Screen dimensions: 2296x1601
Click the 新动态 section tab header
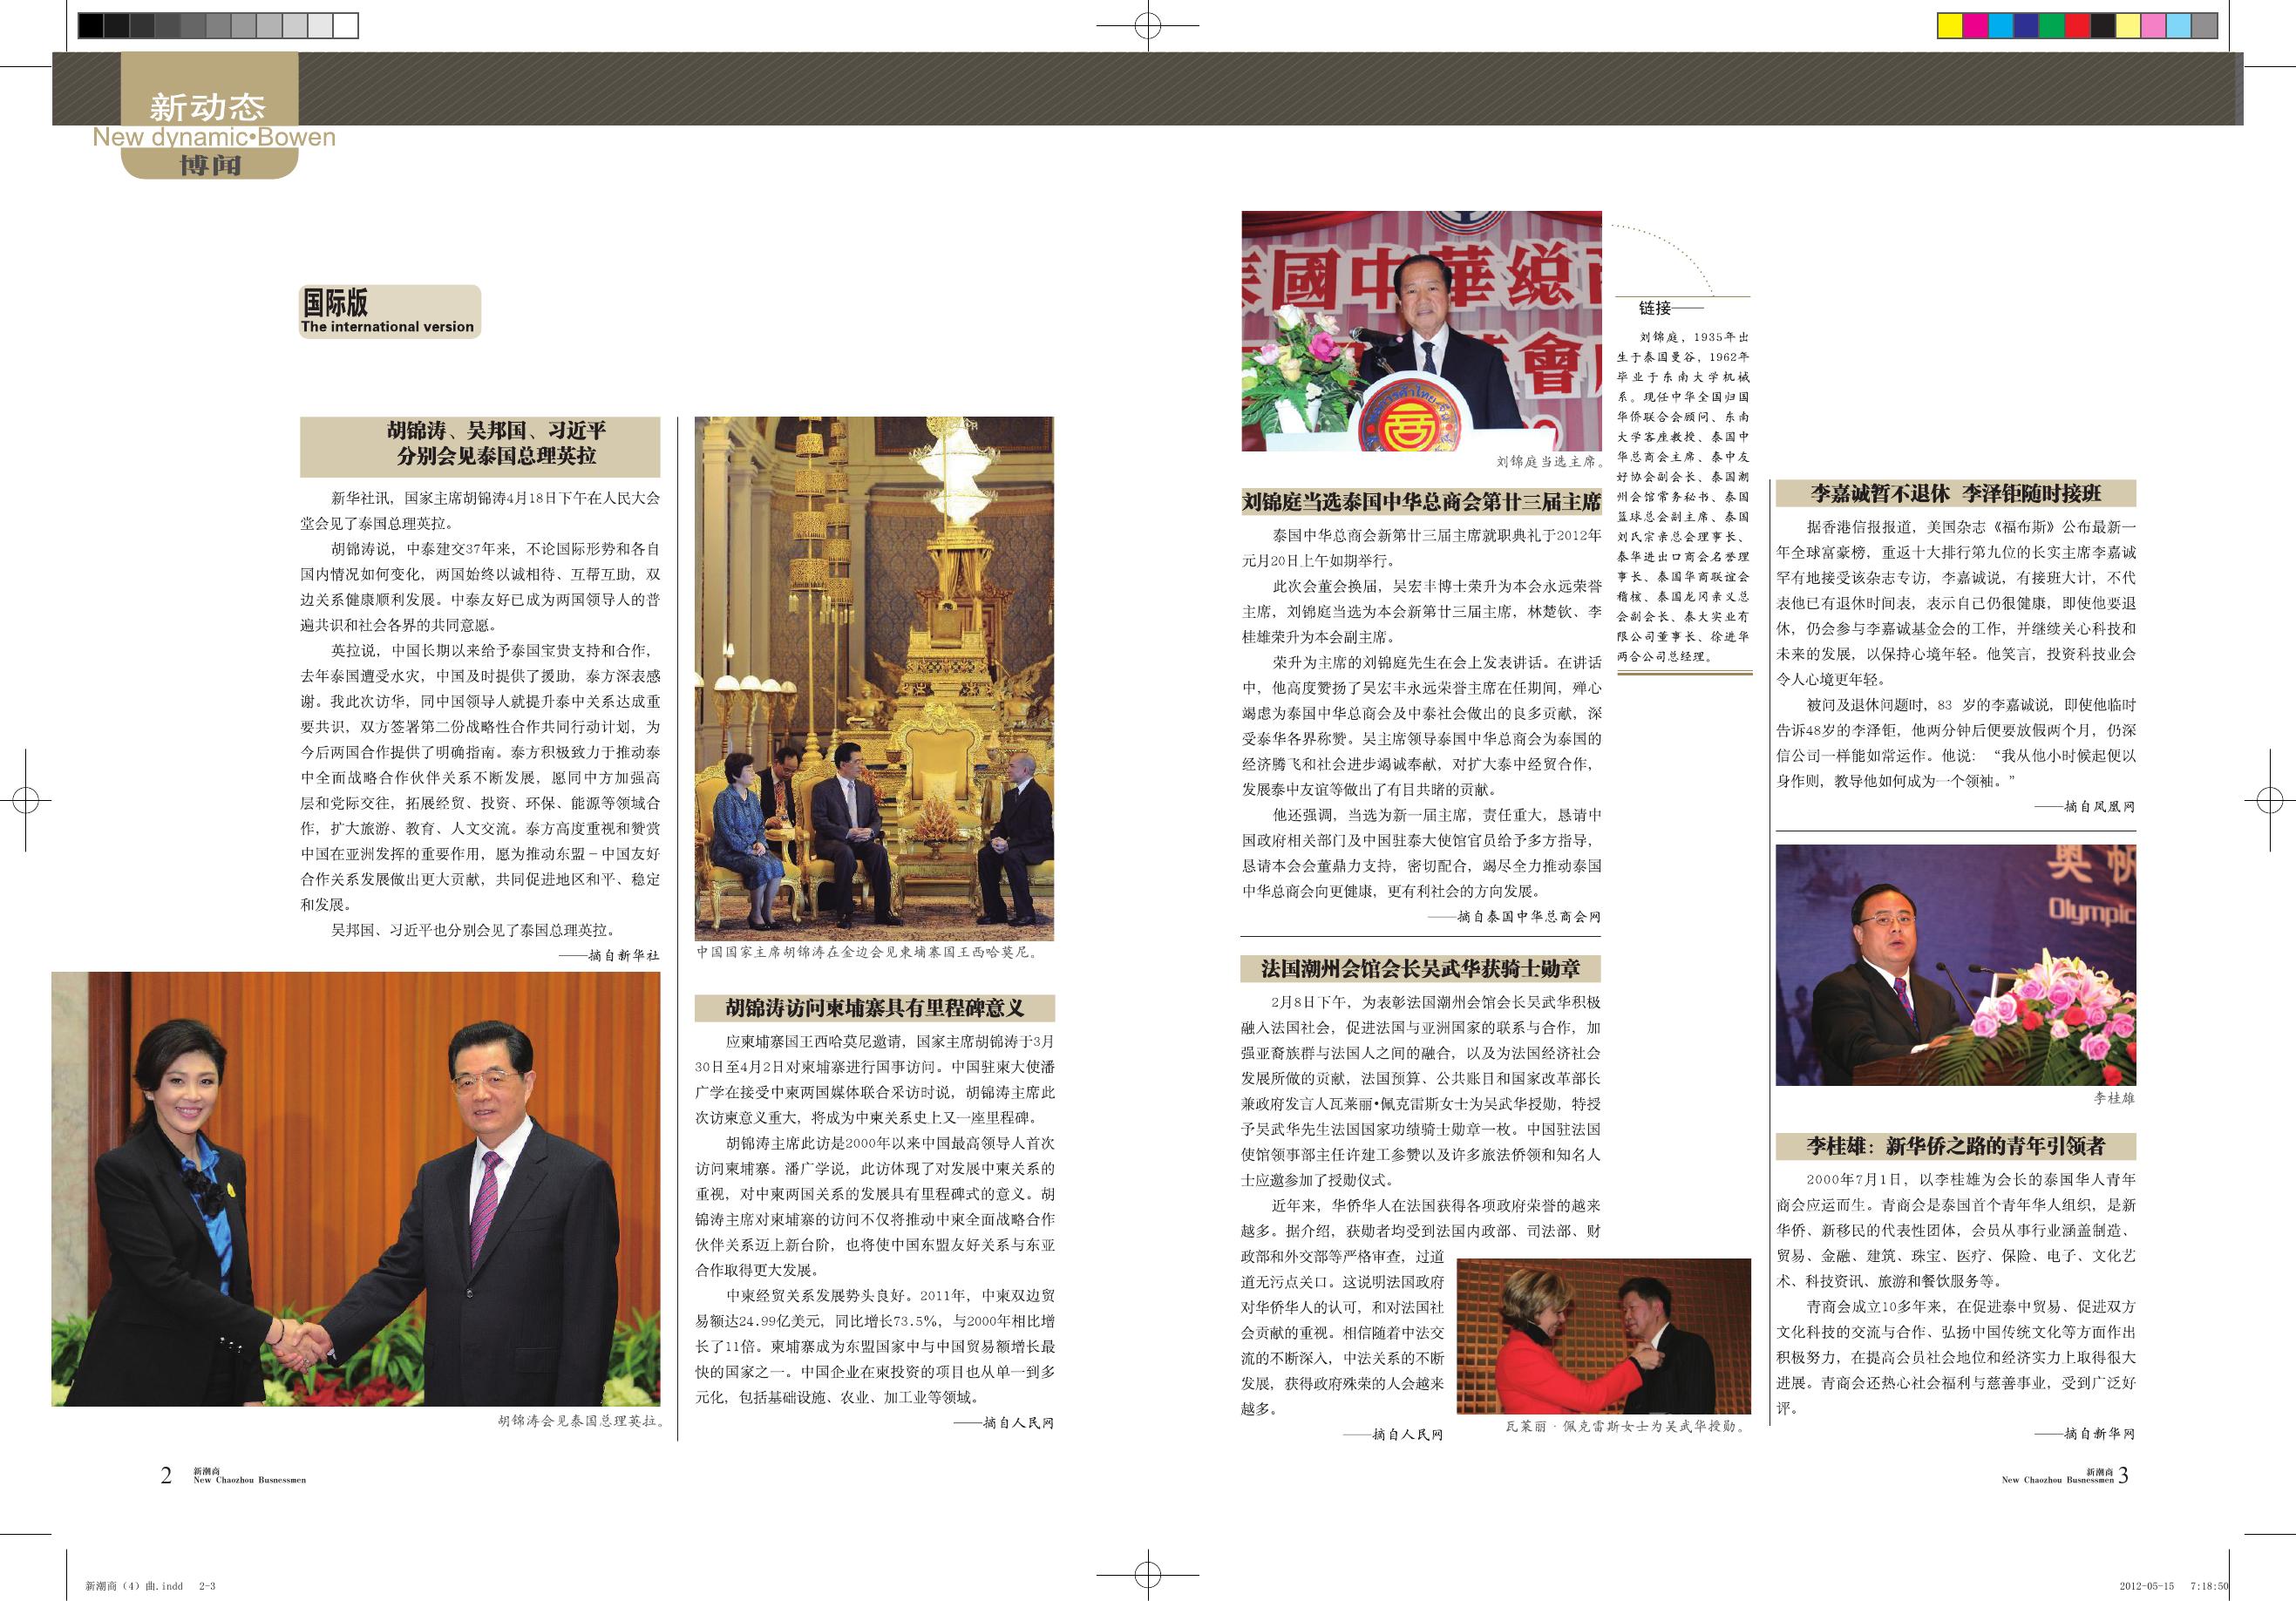pos(208,107)
